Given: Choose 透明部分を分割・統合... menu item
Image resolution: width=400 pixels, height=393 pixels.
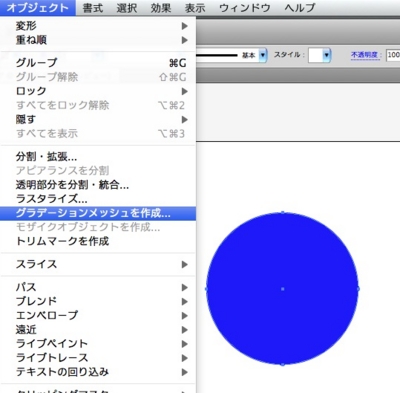Looking at the screenshot, I should tap(98, 185).
